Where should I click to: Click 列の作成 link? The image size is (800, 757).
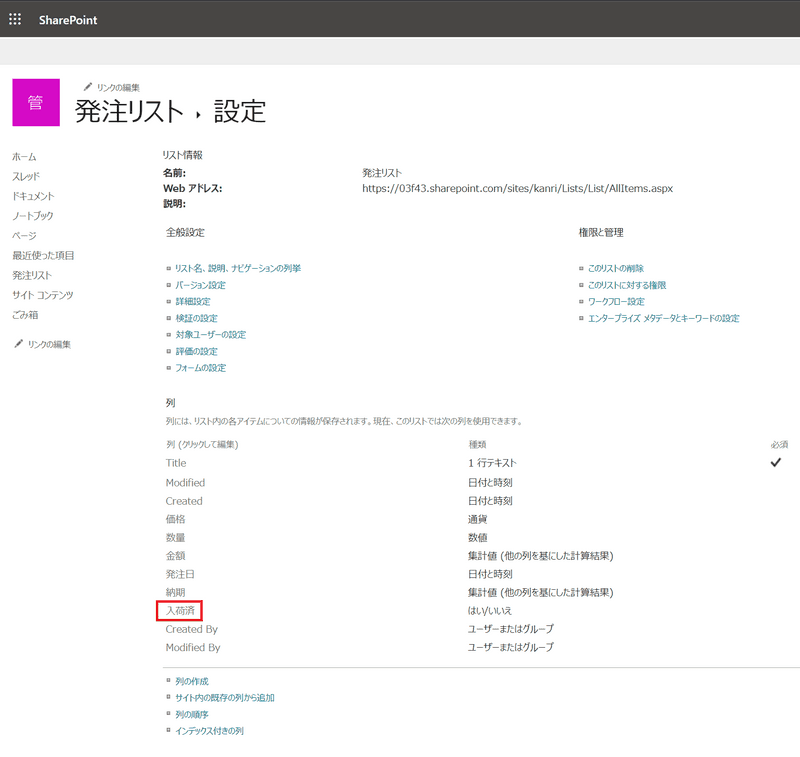191,681
